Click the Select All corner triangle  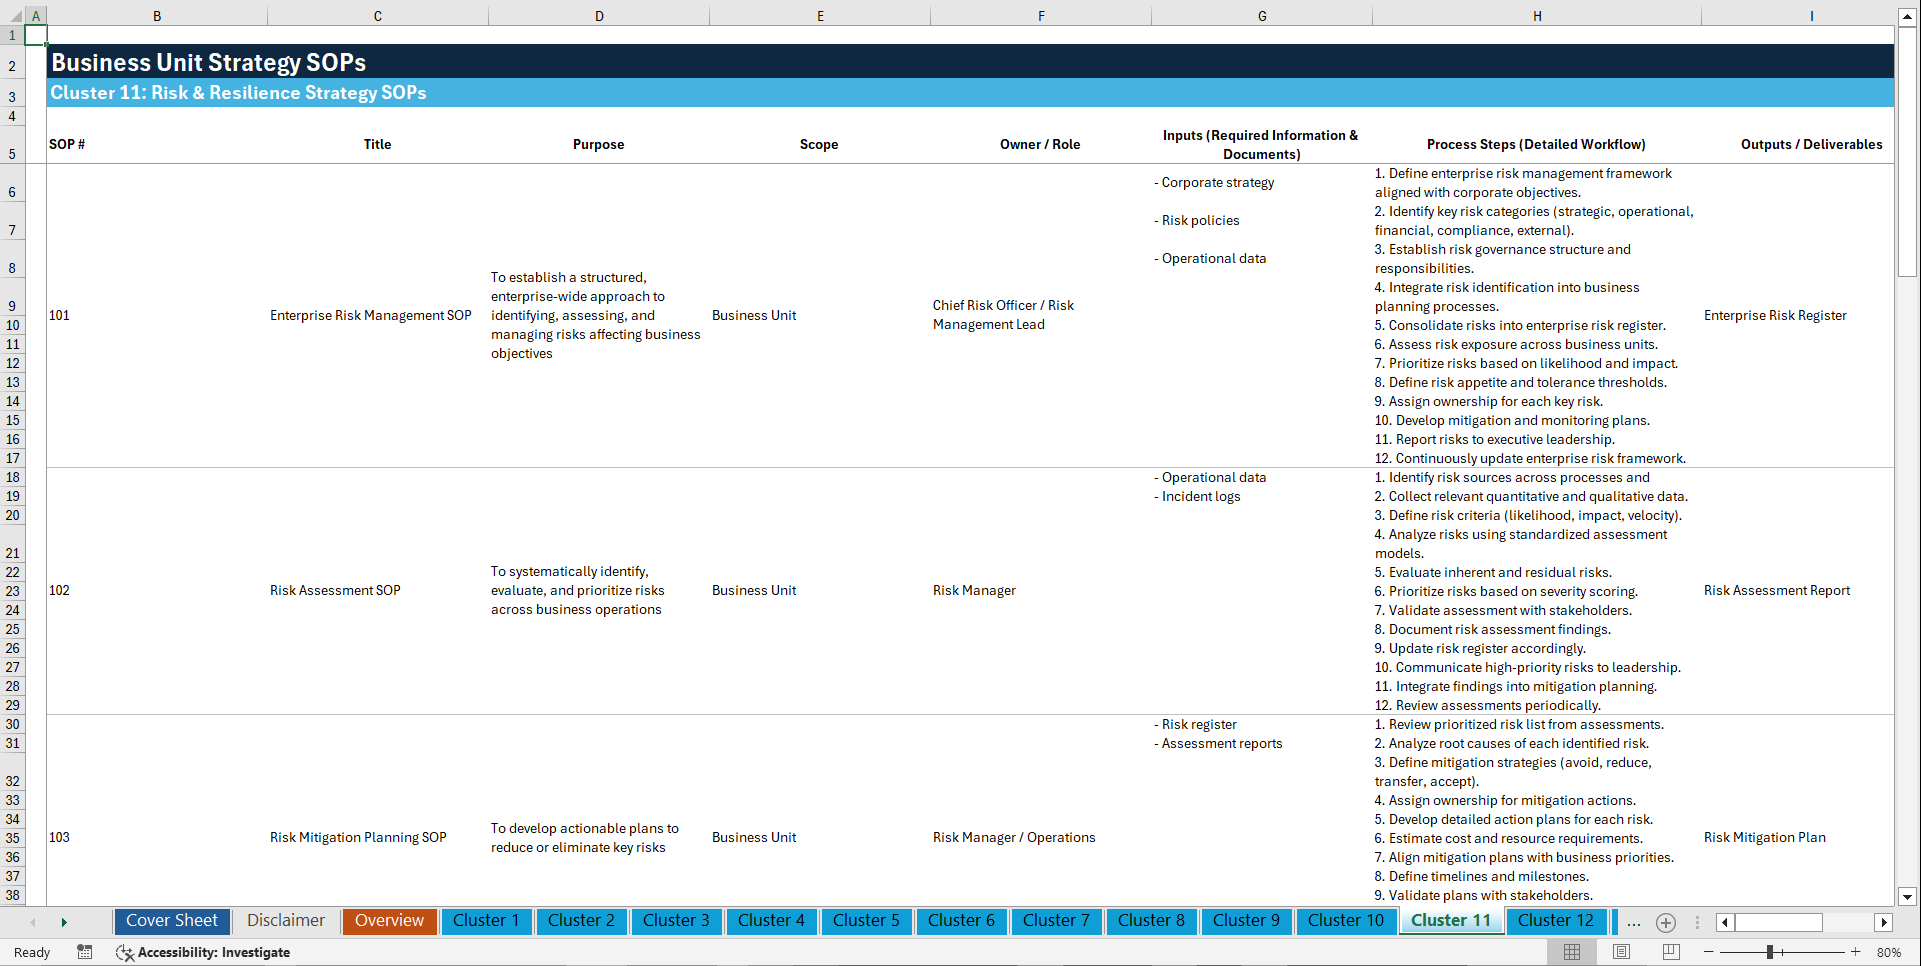point(13,16)
